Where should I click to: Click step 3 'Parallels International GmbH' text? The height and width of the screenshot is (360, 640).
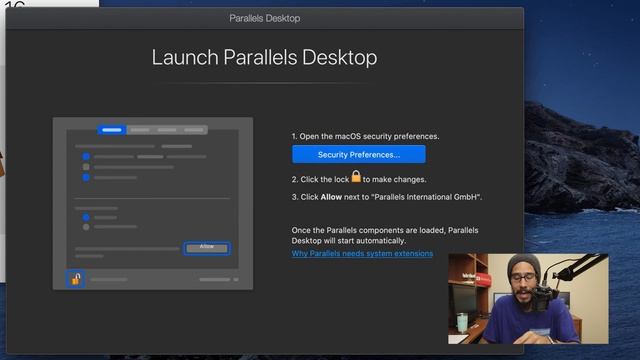[426, 197]
